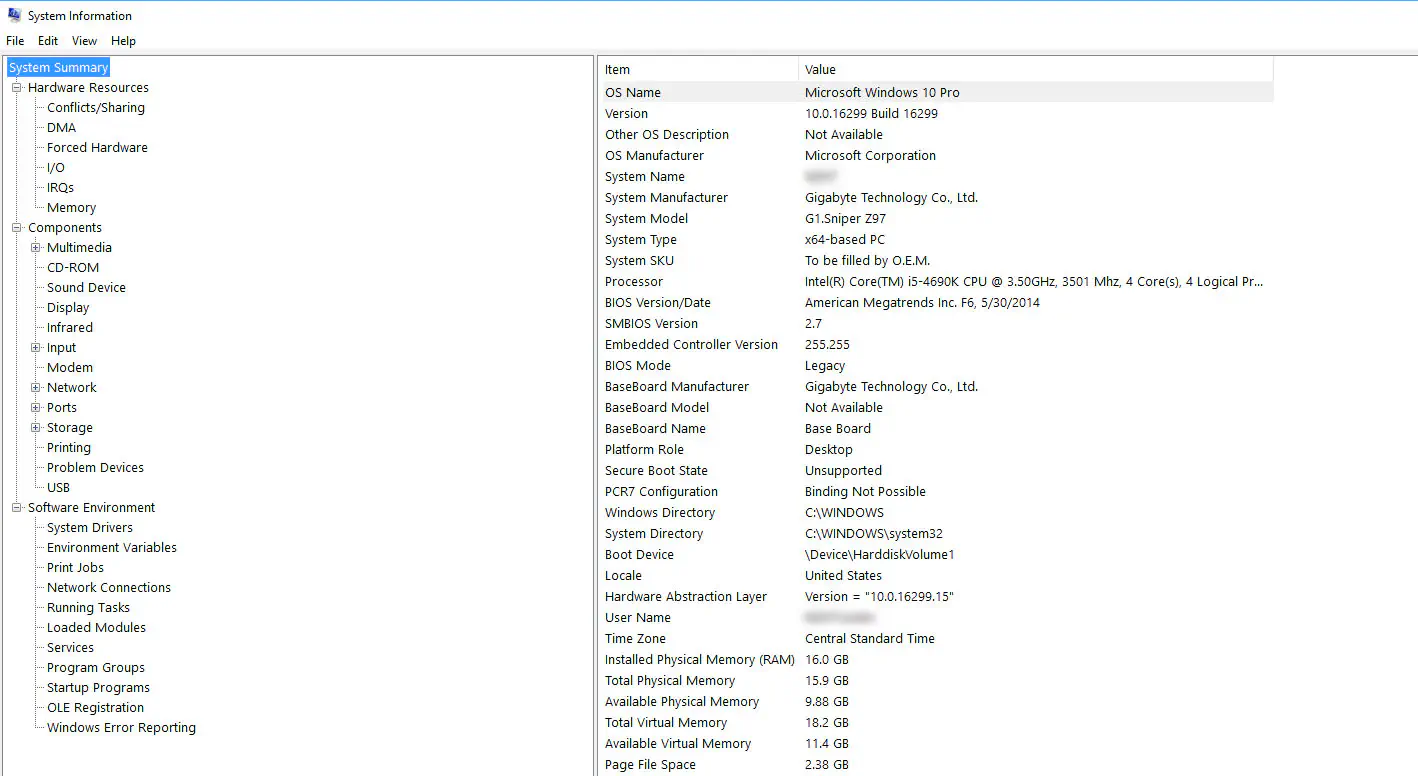This screenshot has width=1418, height=776.
Task: Select Conflicts/Sharing category
Action: [96, 107]
